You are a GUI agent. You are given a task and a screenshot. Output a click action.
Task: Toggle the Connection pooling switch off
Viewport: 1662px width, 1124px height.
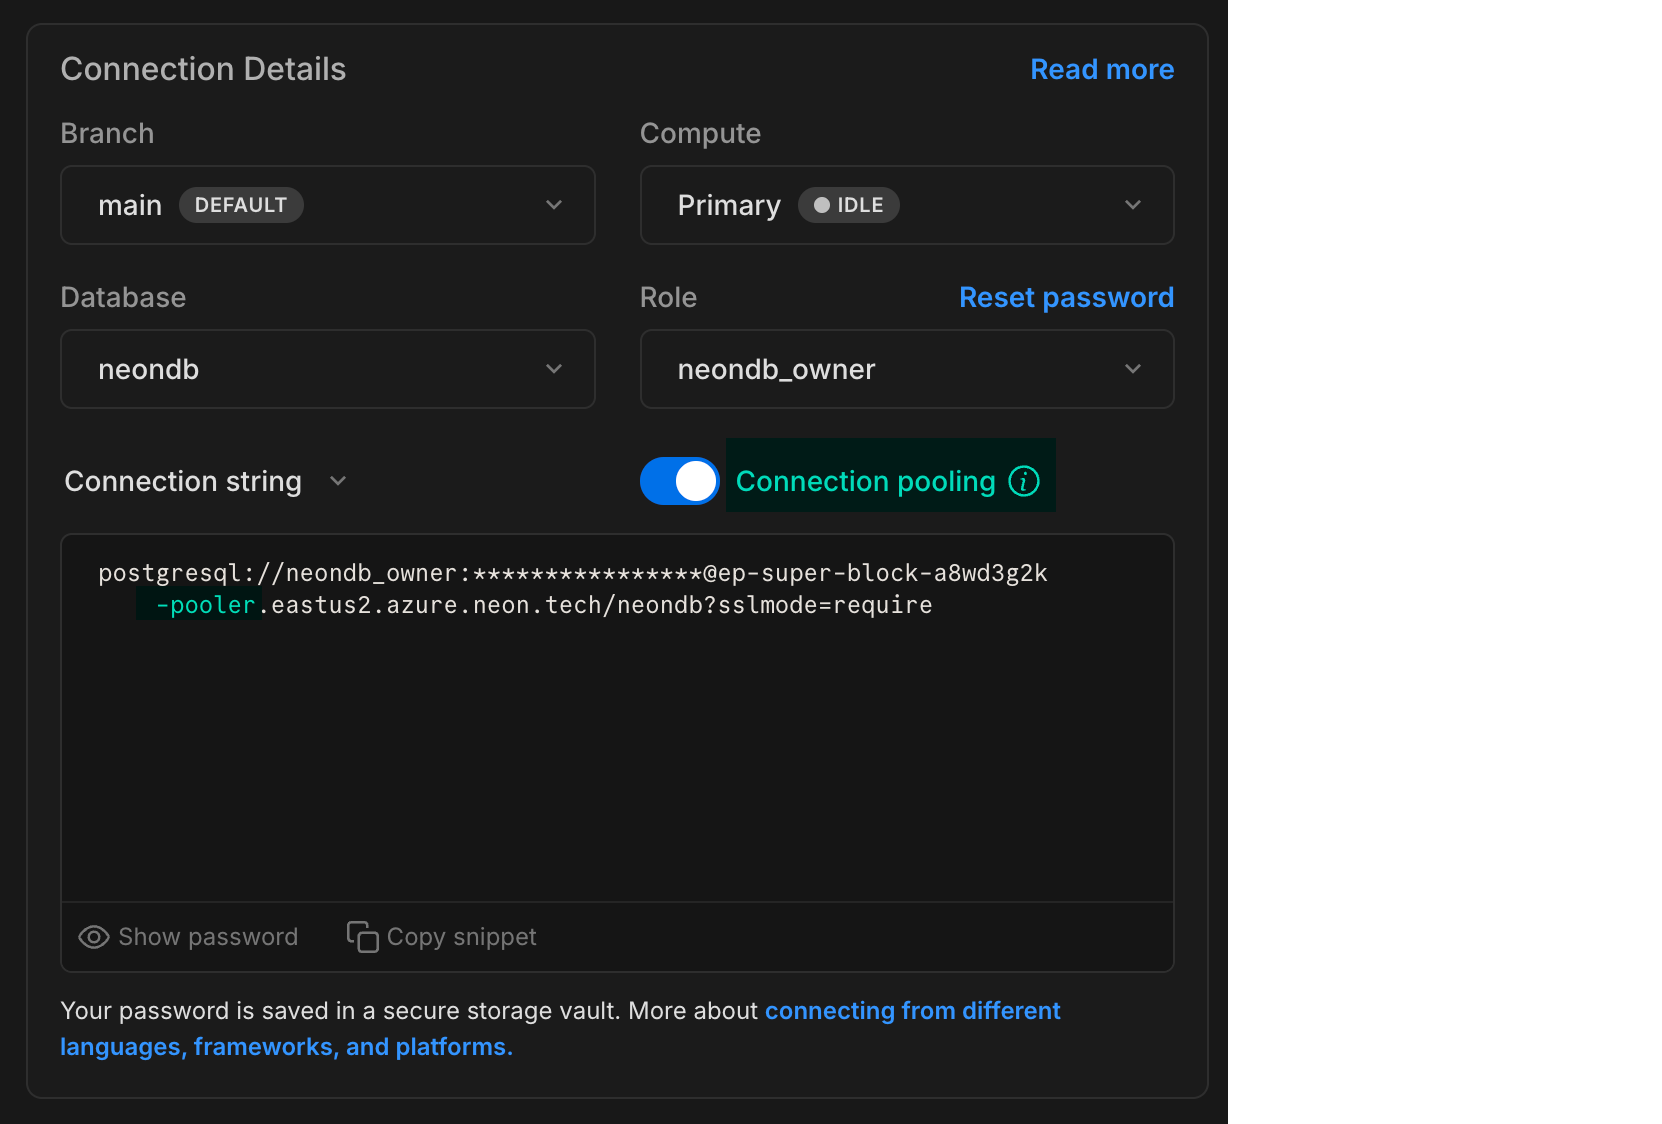[x=680, y=481]
